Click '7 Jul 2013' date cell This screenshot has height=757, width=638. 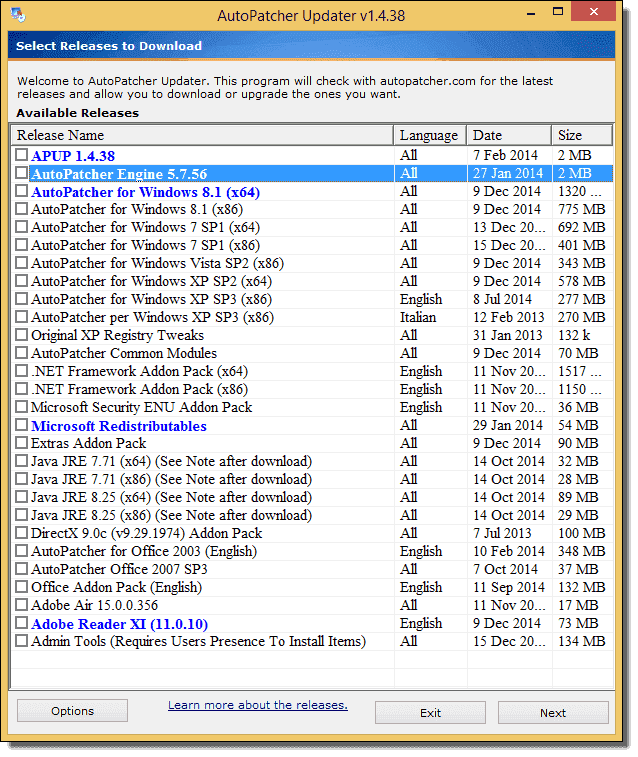point(502,533)
